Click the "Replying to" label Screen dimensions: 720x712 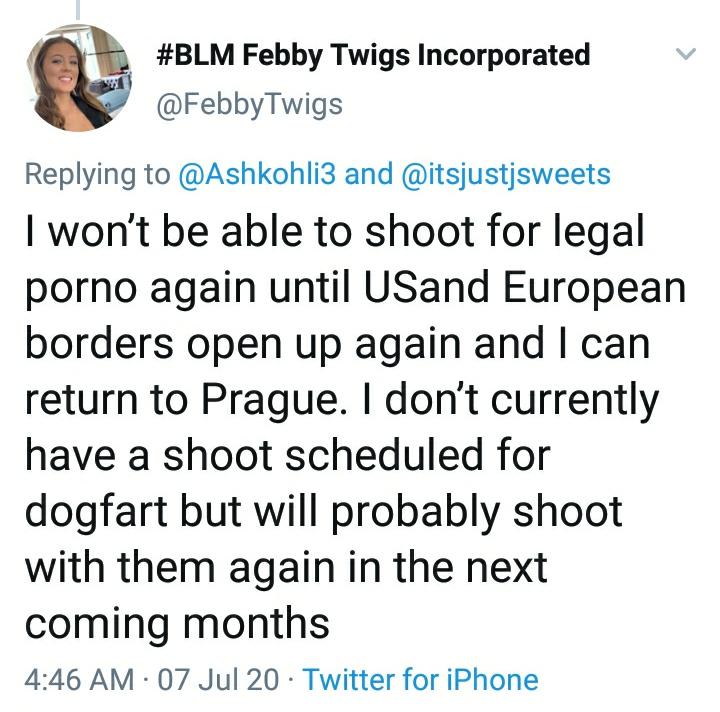point(97,175)
